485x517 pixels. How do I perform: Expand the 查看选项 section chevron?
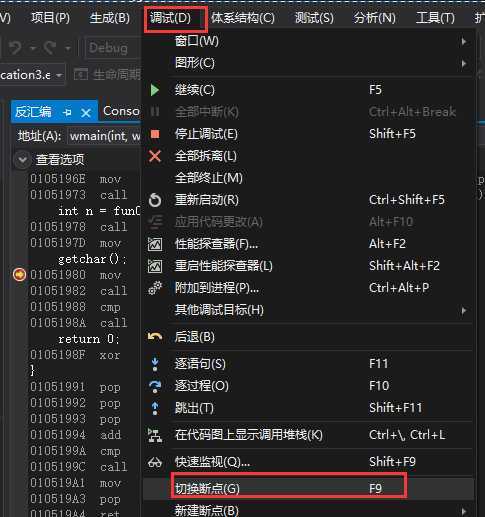pyautogui.click(x=22, y=160)
